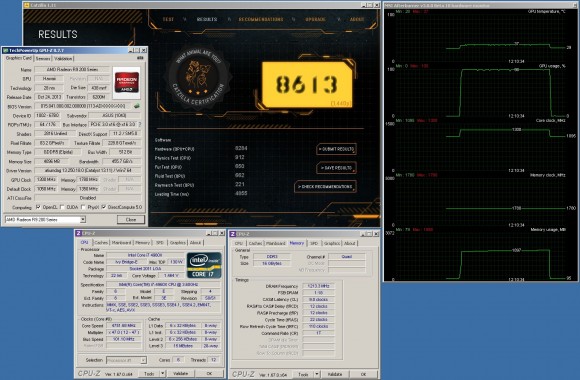580x380 pixels.
Task: Click the GPU-Z Name field 'AMD Radeon R9 200 Series'
Action: tap(72, 69)
